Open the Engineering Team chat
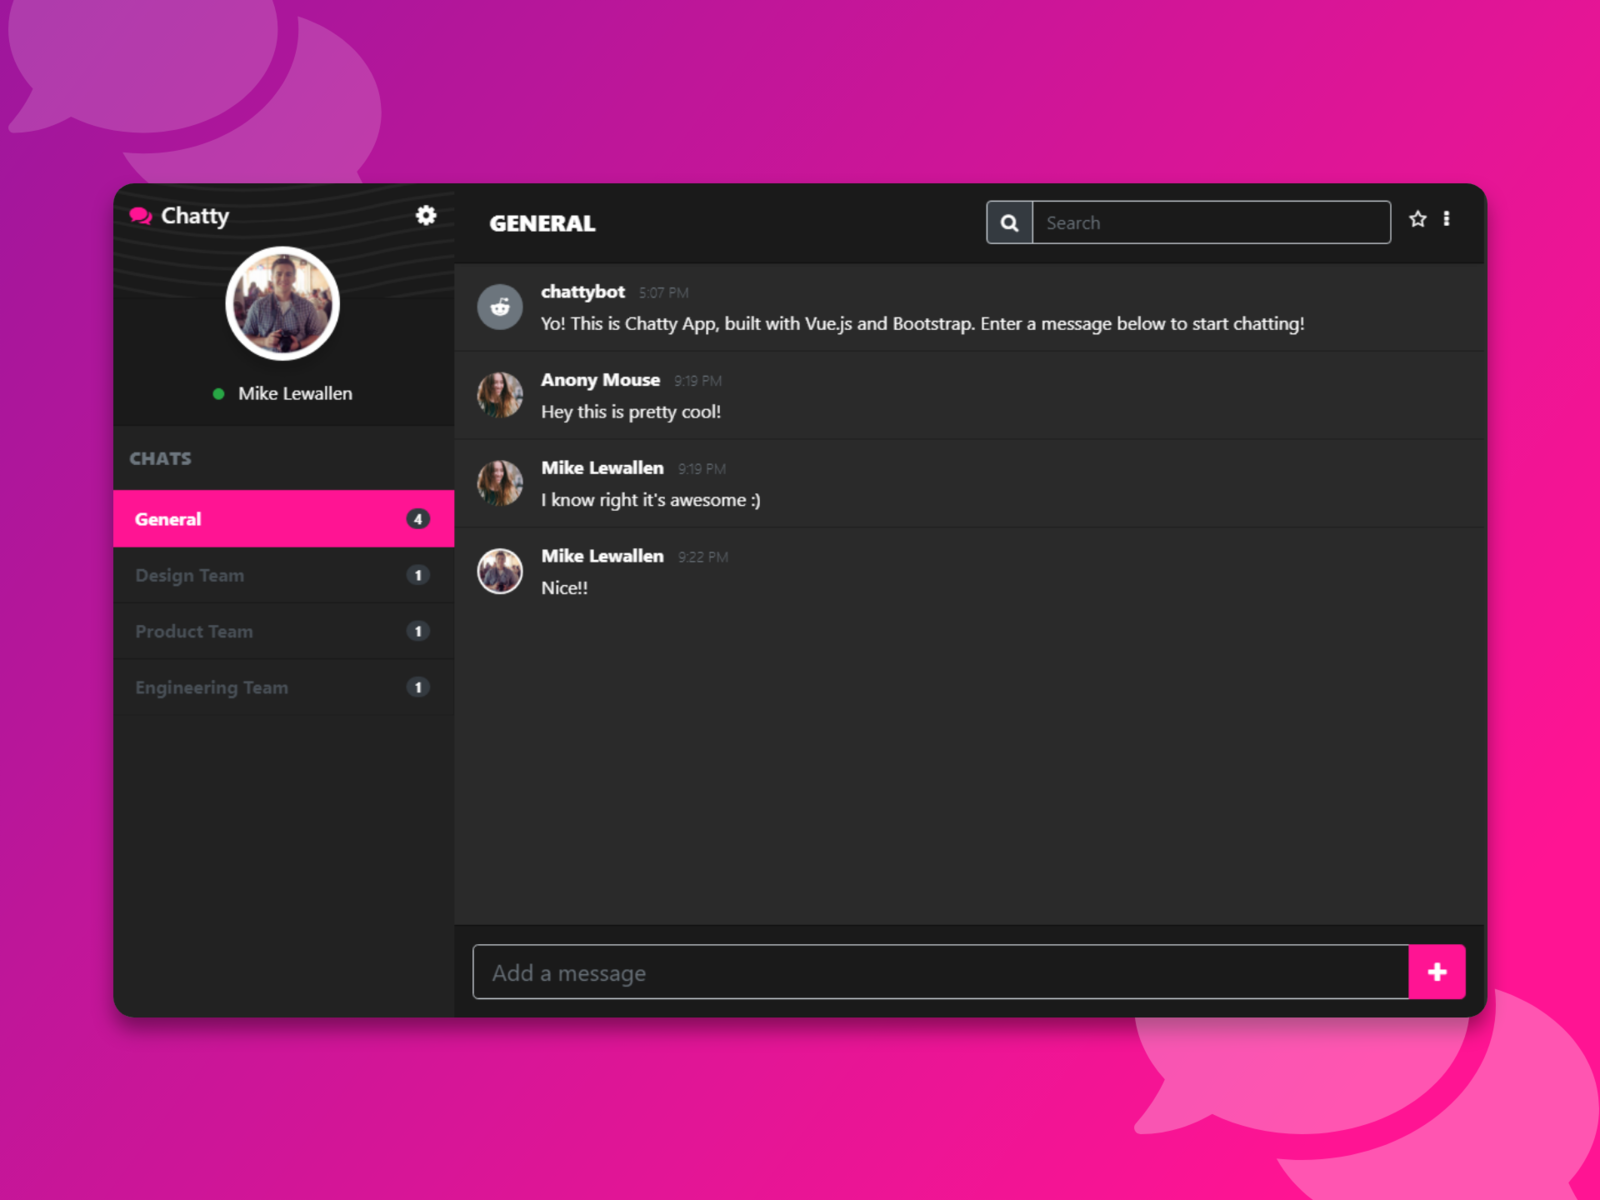1600x1200 pixels. [x=284, y=687]
